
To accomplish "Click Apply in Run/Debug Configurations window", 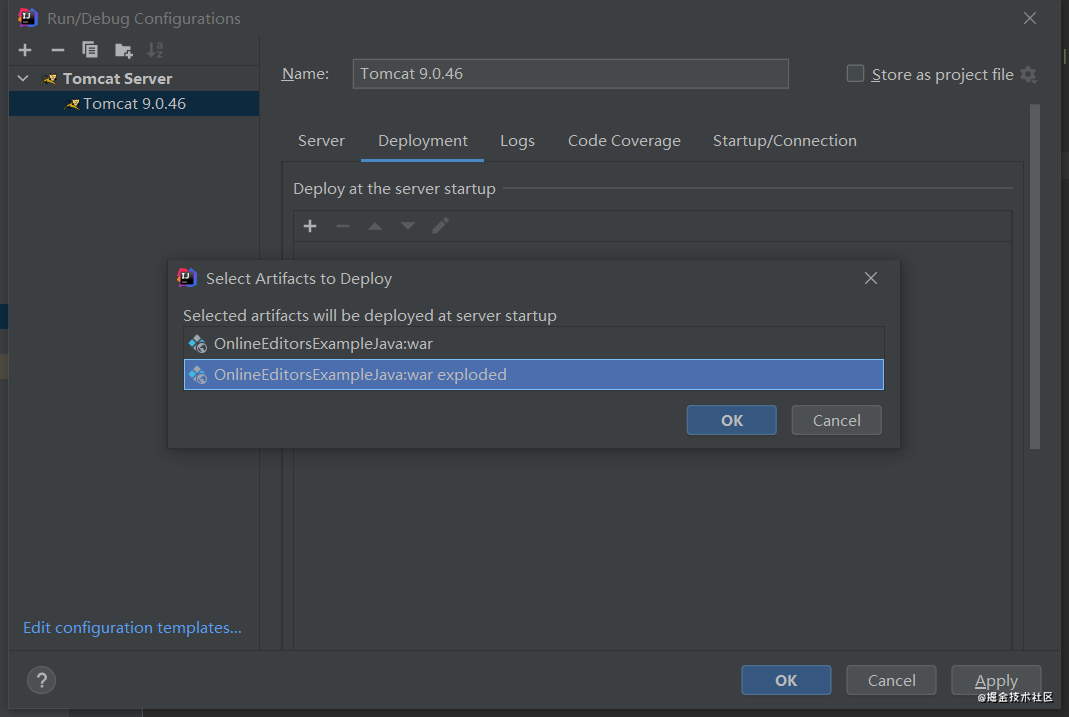I will pyautogui.click(x=996, y=680).
